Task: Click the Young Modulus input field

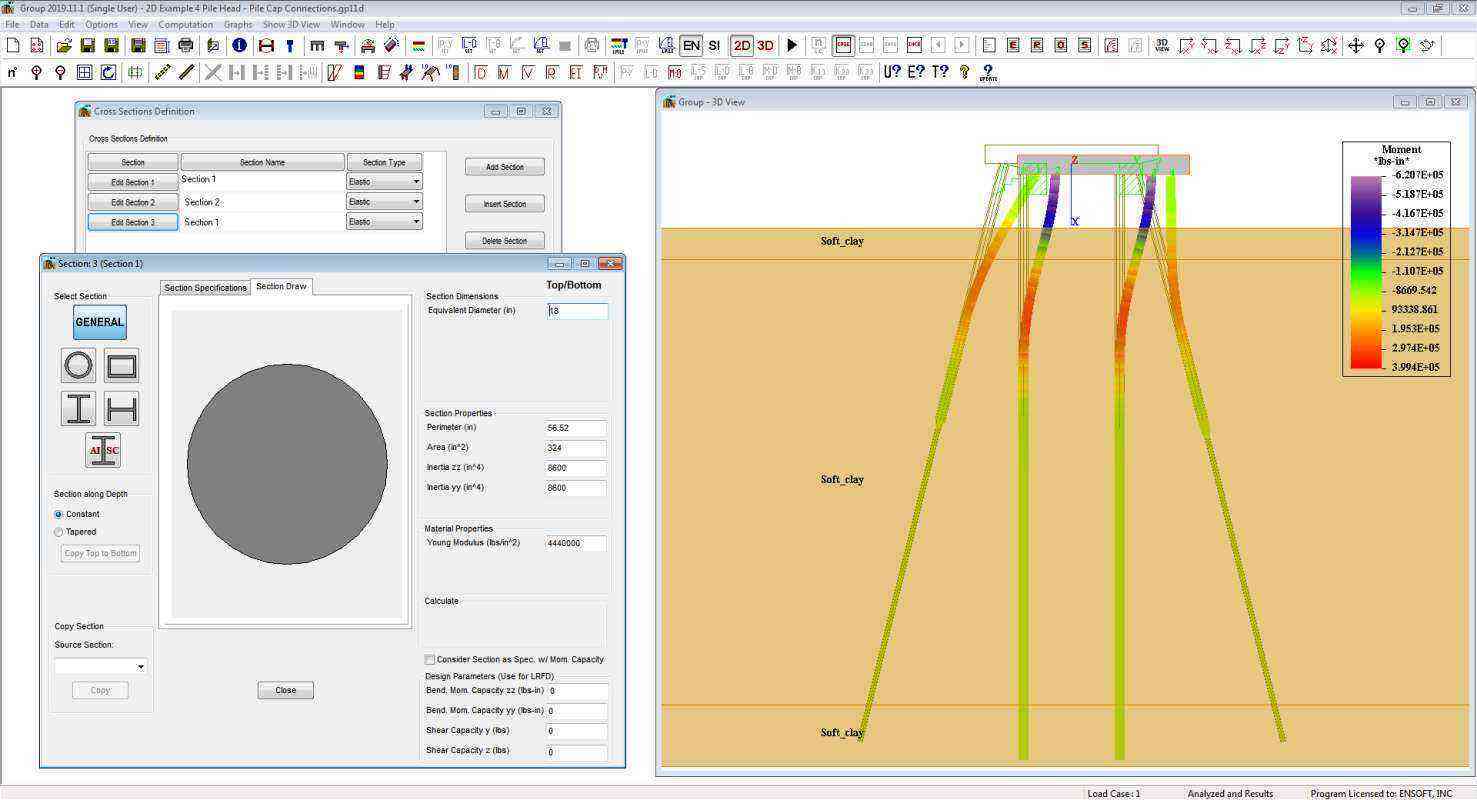Action: pyautogui.click(x=575, y=543)
